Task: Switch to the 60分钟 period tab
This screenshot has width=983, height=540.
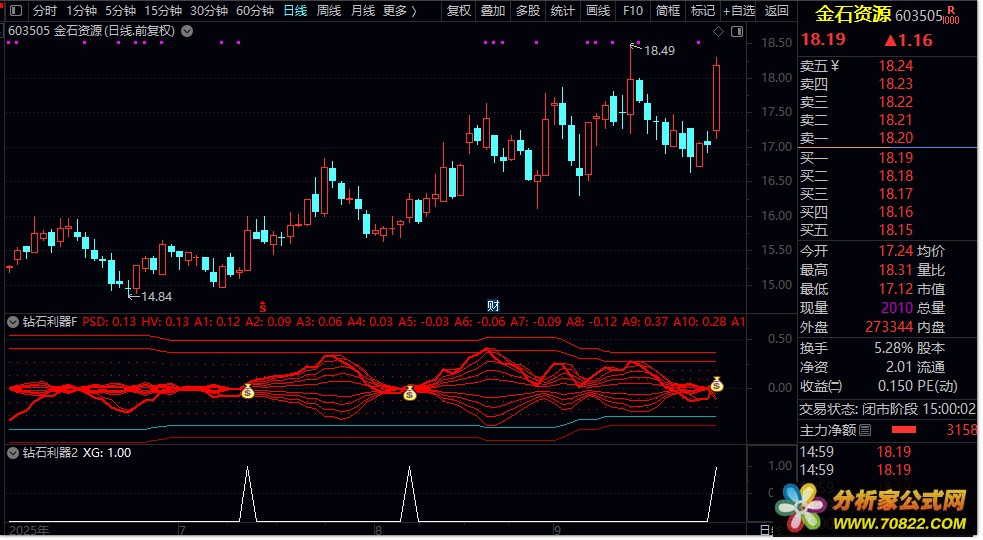Action: [255, 11]
